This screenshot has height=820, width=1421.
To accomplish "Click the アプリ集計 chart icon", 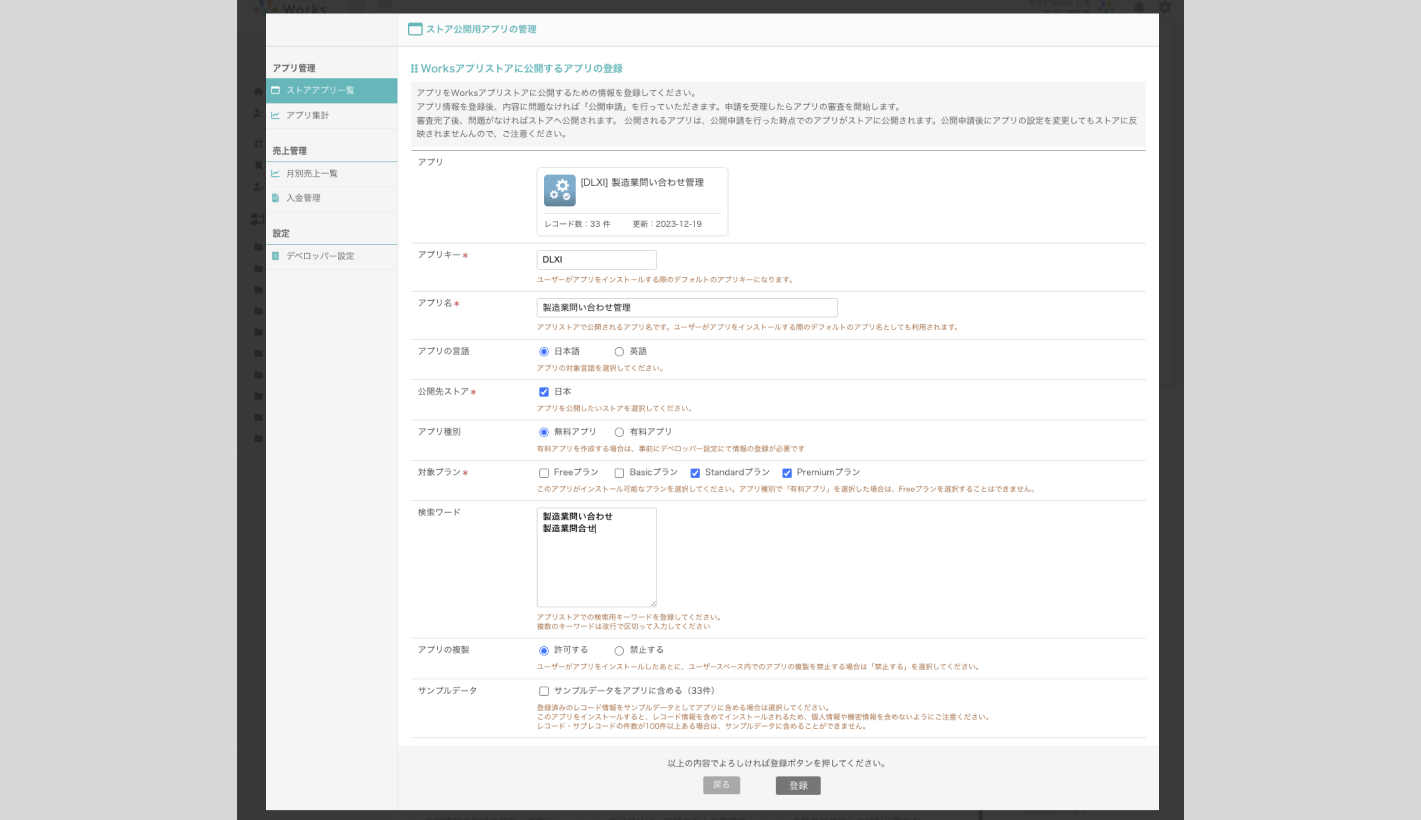I will (x=275, y=115).
